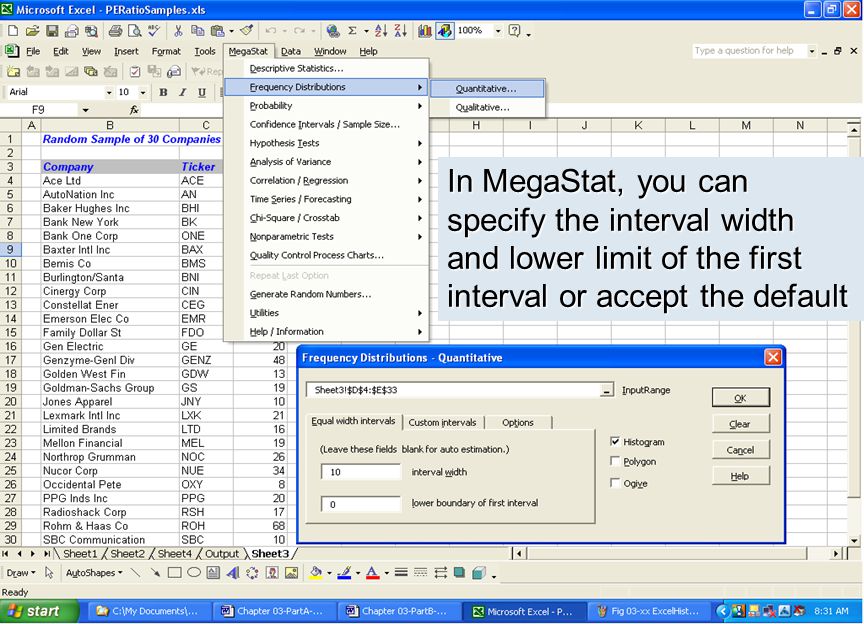This screenshot has height=624, width=864.
Task: Switch to the Sheet1 worksheet tab
Action: click(80, 553)
